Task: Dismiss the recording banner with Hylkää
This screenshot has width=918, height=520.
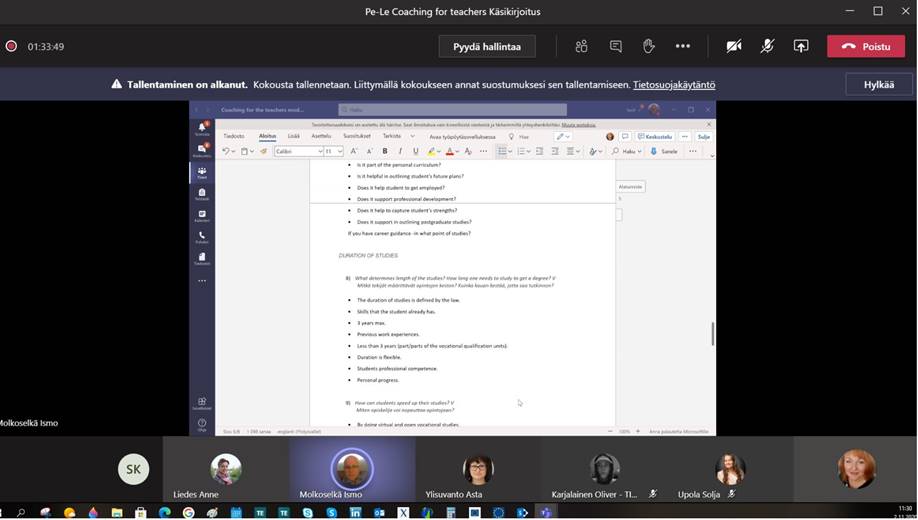Action: point(879,84)
